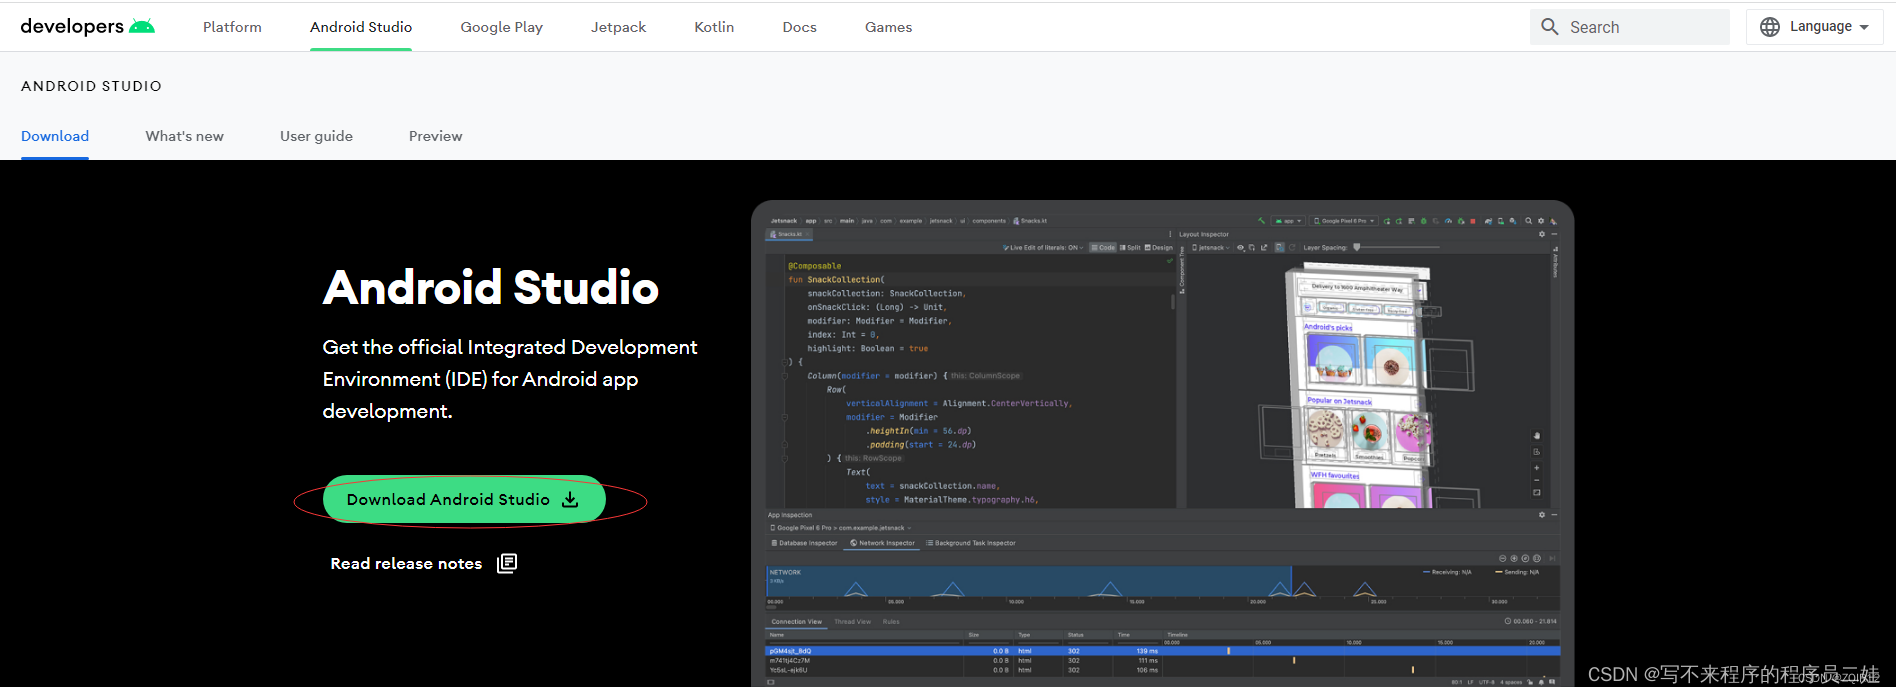Select the Network Inspector tab
This screenshot has height=694, width=1896.
(882, 543)
